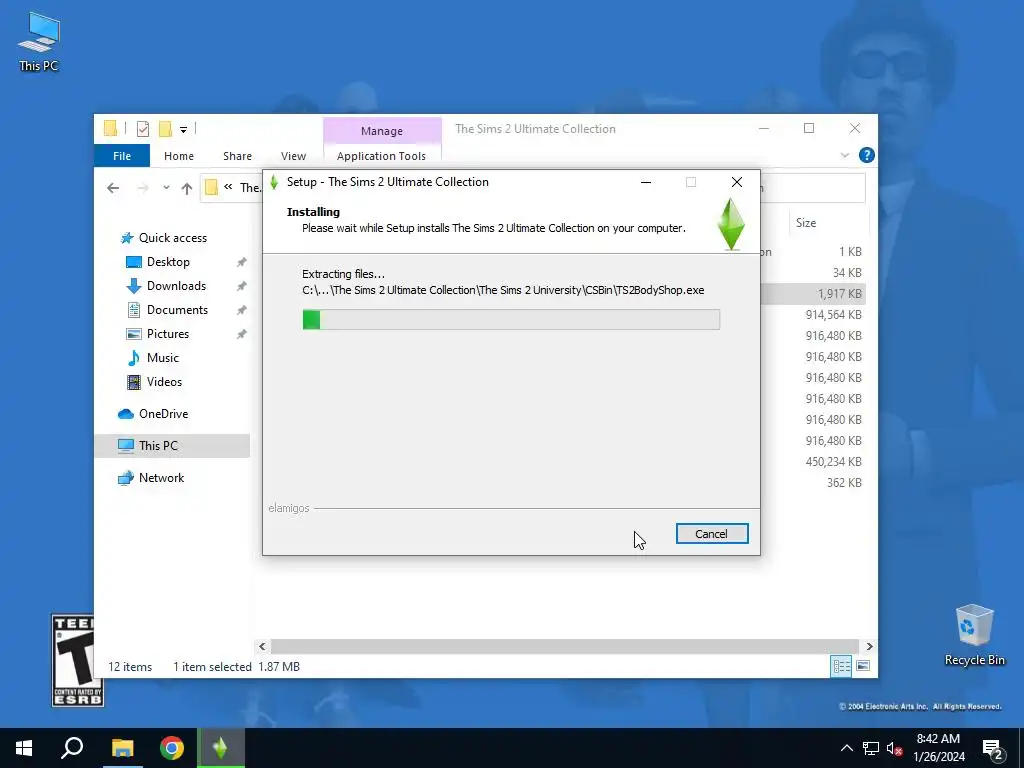Select Desktop in navigation pane
The width and height of the screenshot is (1024, 768).
point(168,262)
